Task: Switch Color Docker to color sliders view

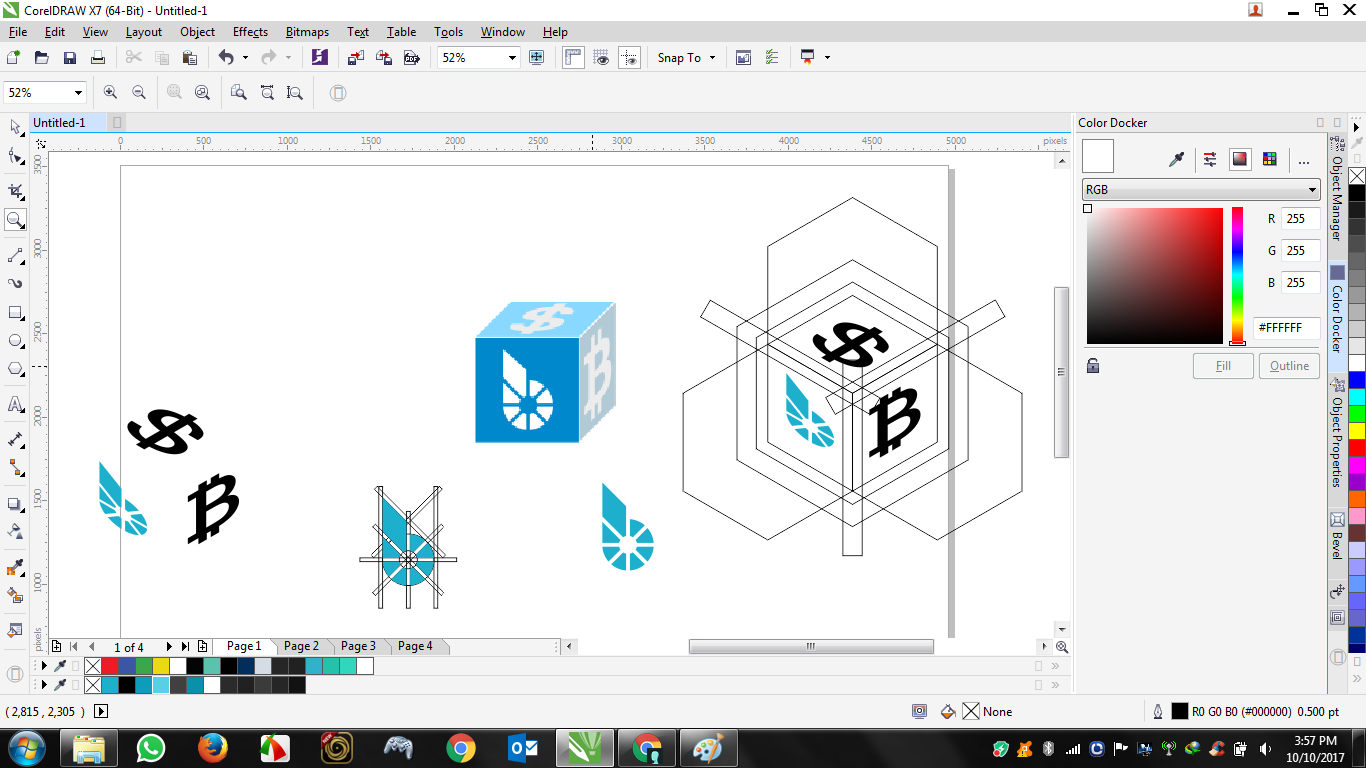Action: [1210, 159]
